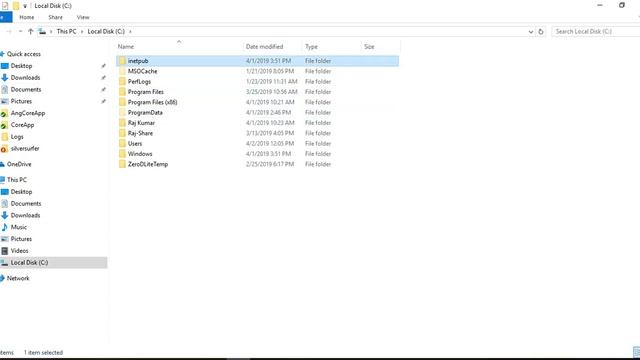The width and height of the screenshot is (640, 360).
Task: Click the CoreApp pinned folder icon
Action: pos(4,125)
